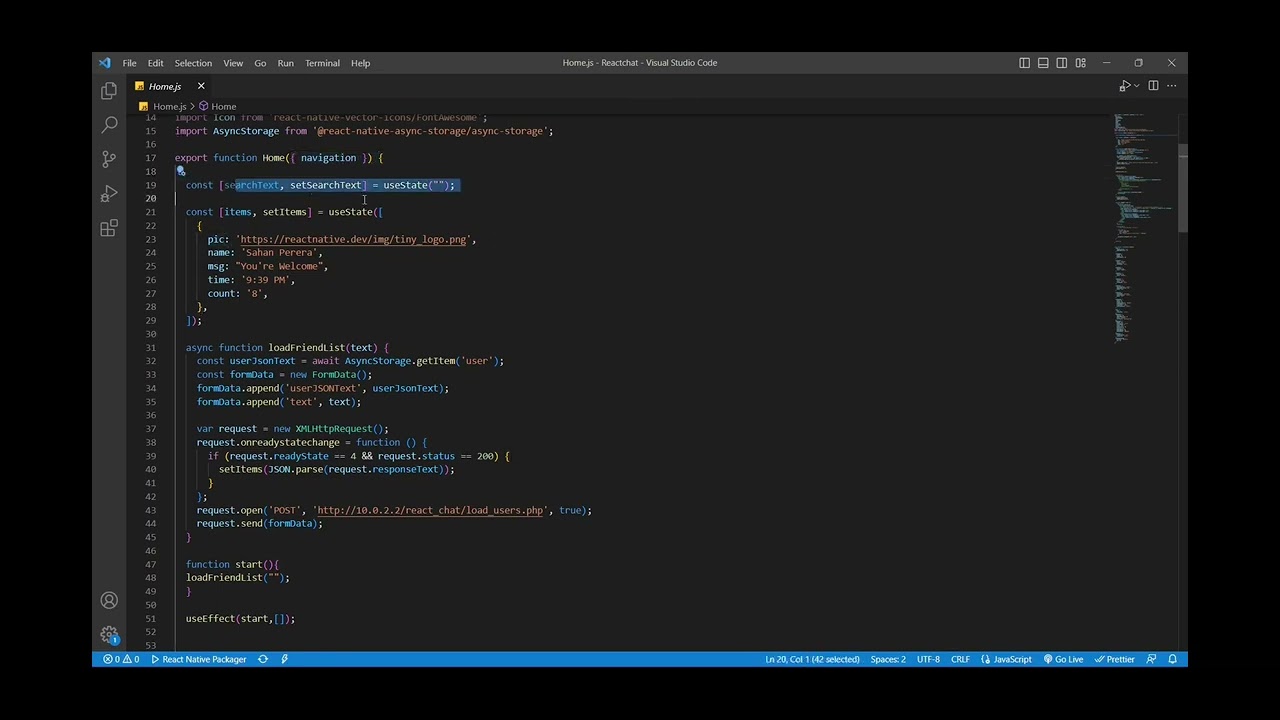Select the Home.js editor tab
Viewport: 1280px width, 720px height.
[x=172, y=86]
